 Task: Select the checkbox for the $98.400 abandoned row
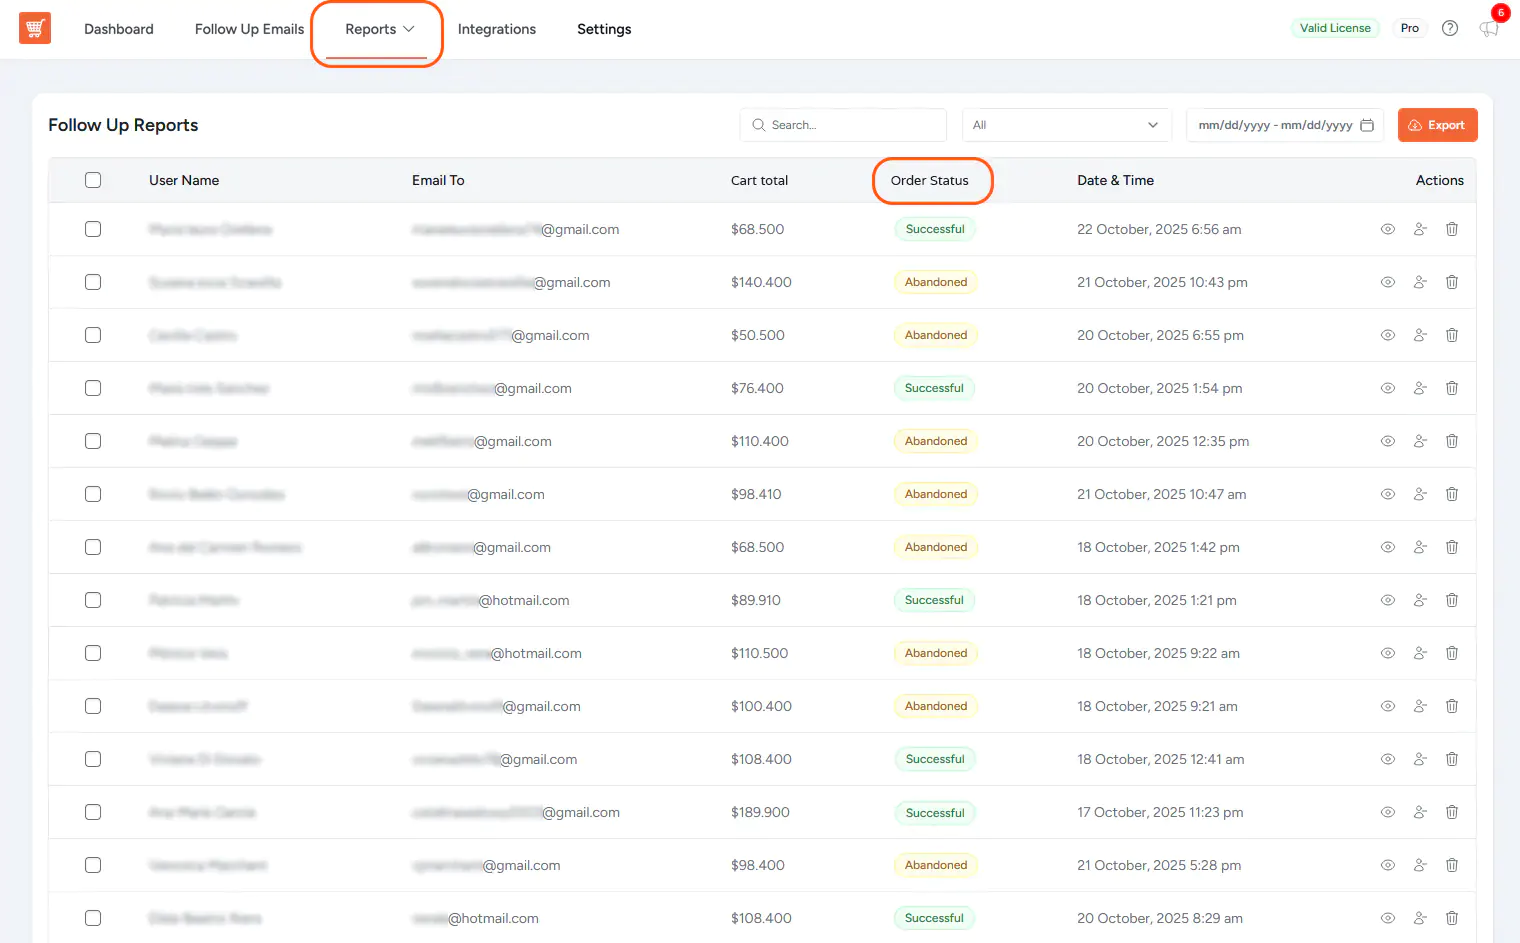tap(93, 865)
